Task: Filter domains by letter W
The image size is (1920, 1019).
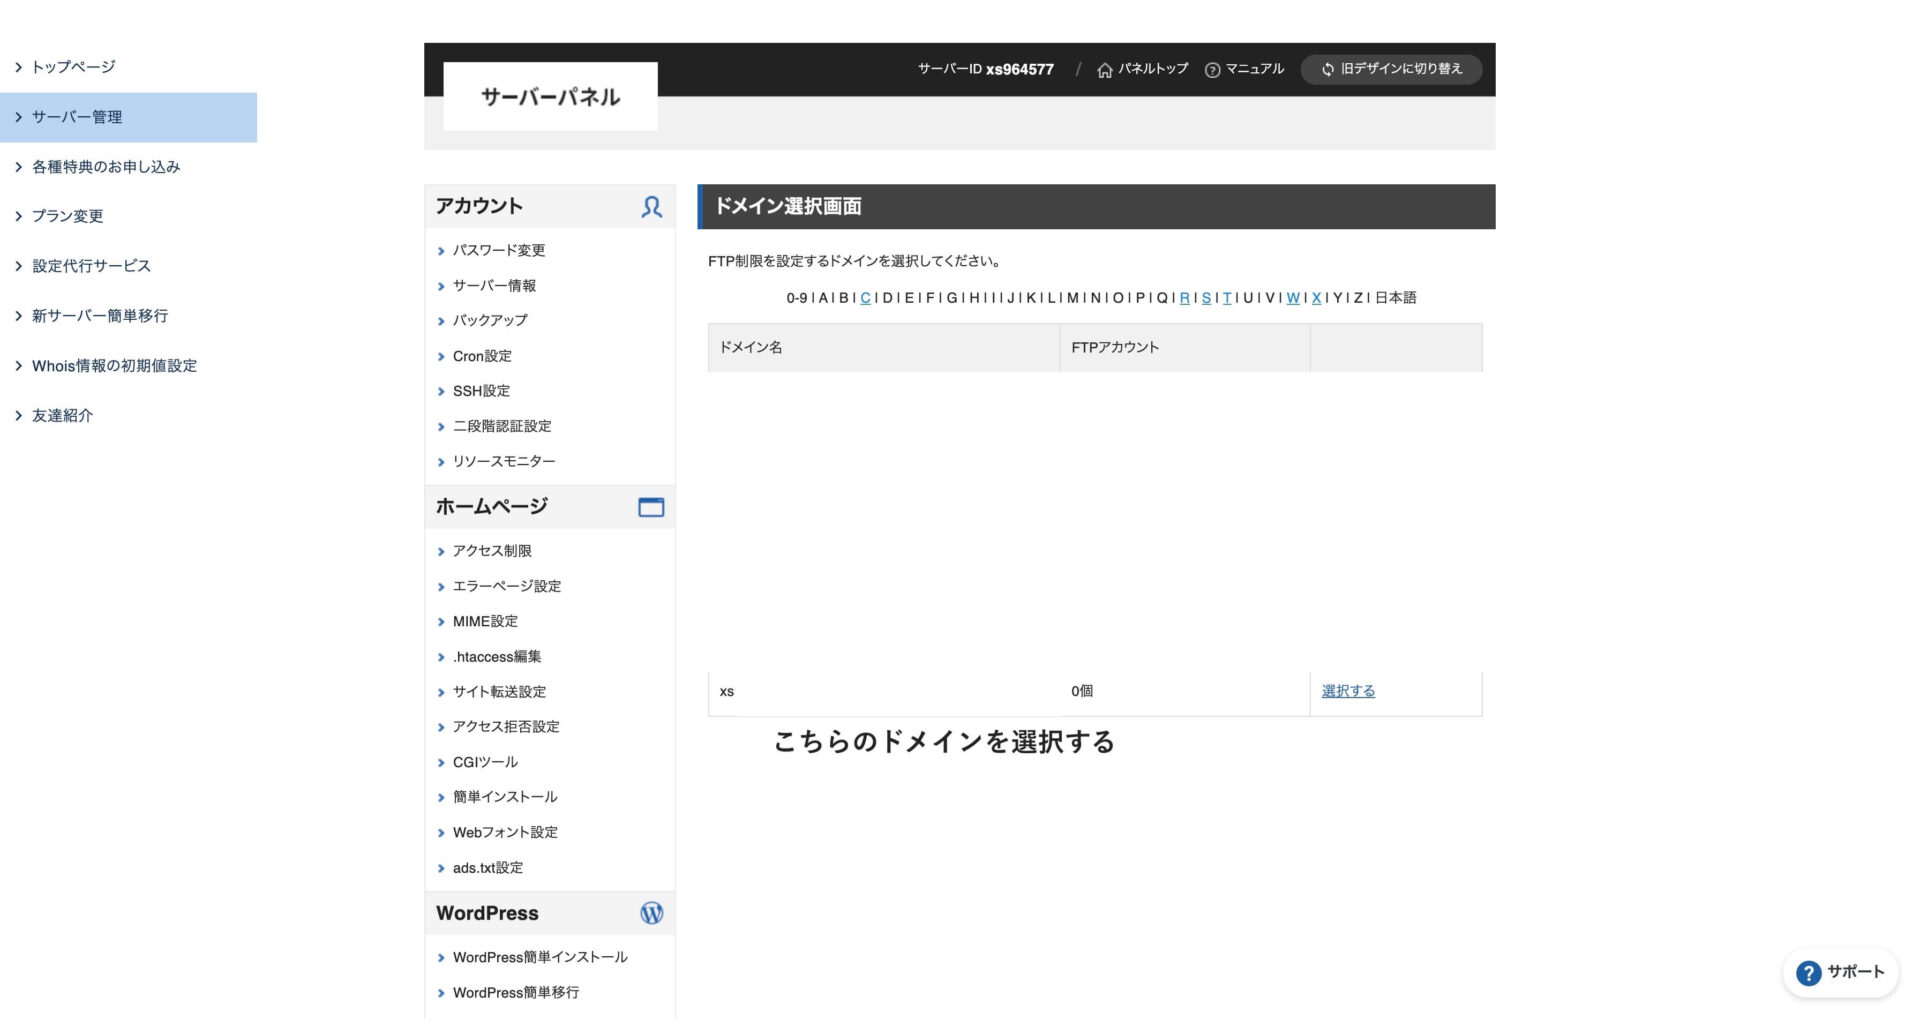Action: coord(1293,298)
